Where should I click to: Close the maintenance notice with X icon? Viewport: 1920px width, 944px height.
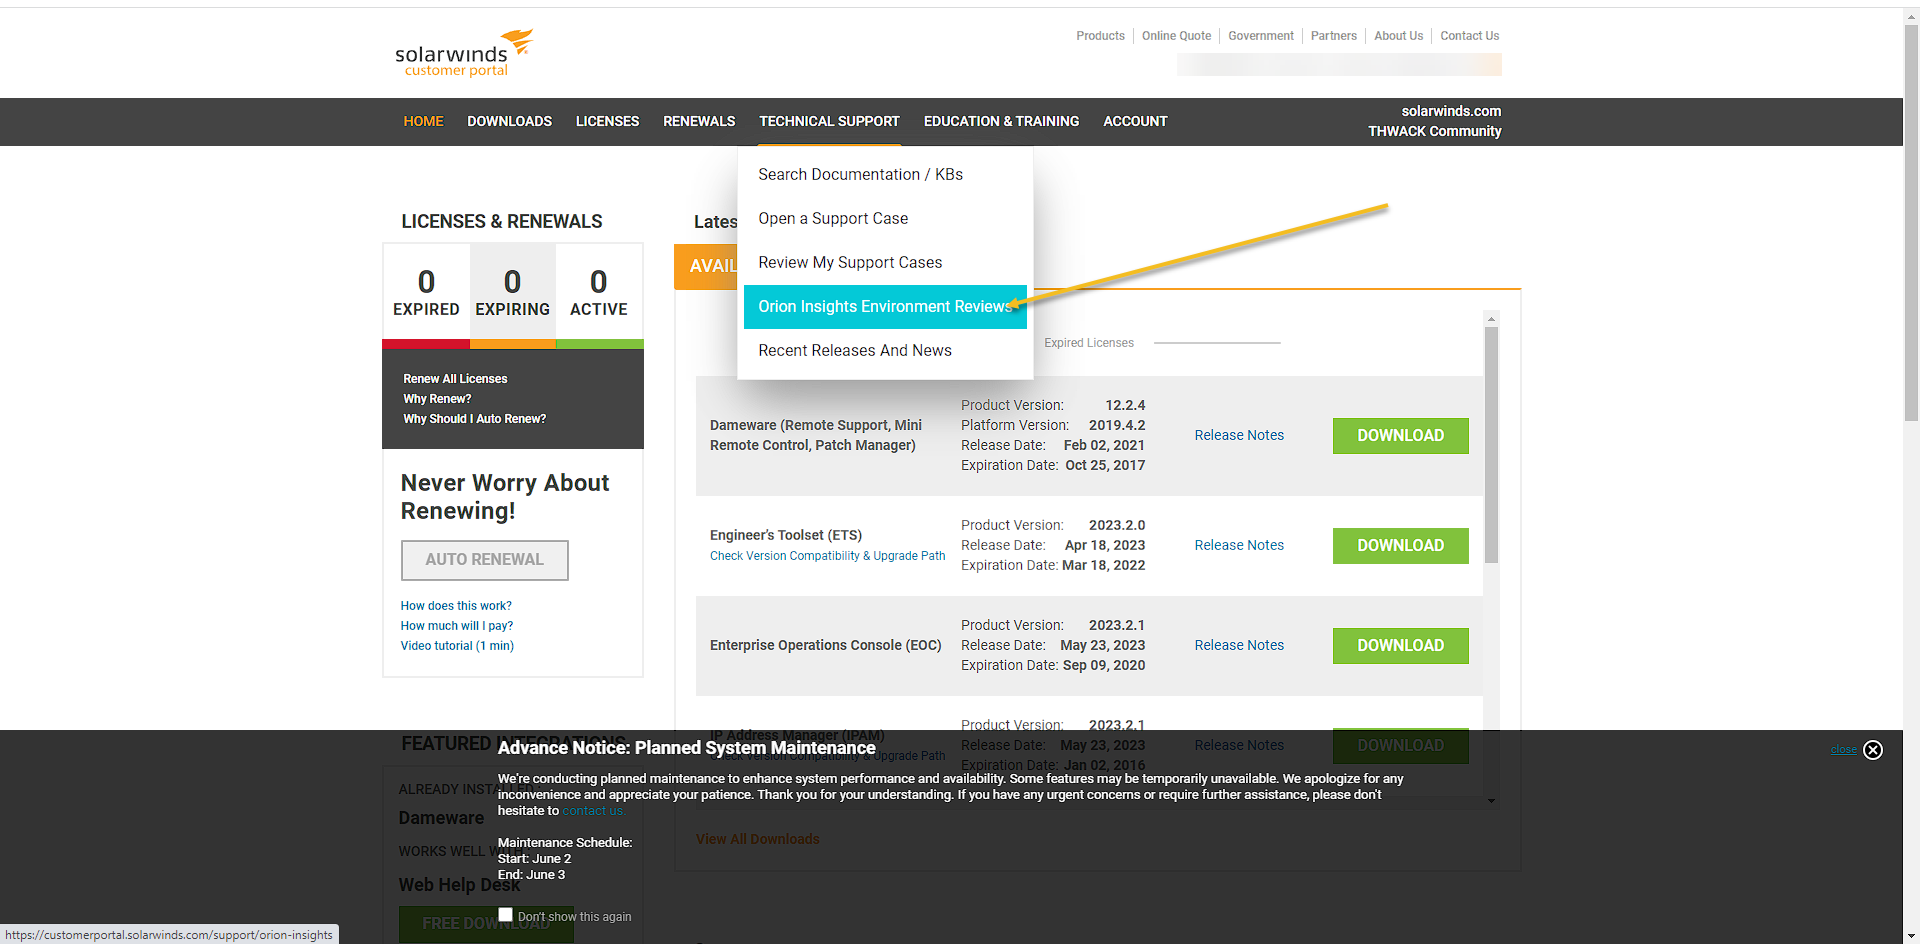pos(1873,750)
